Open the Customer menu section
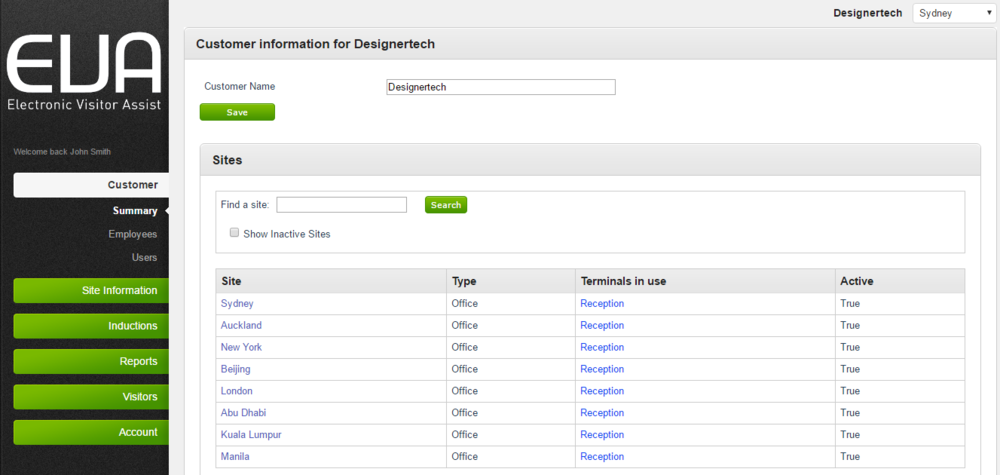This screenshot has width=1000, height=475. 91,185
